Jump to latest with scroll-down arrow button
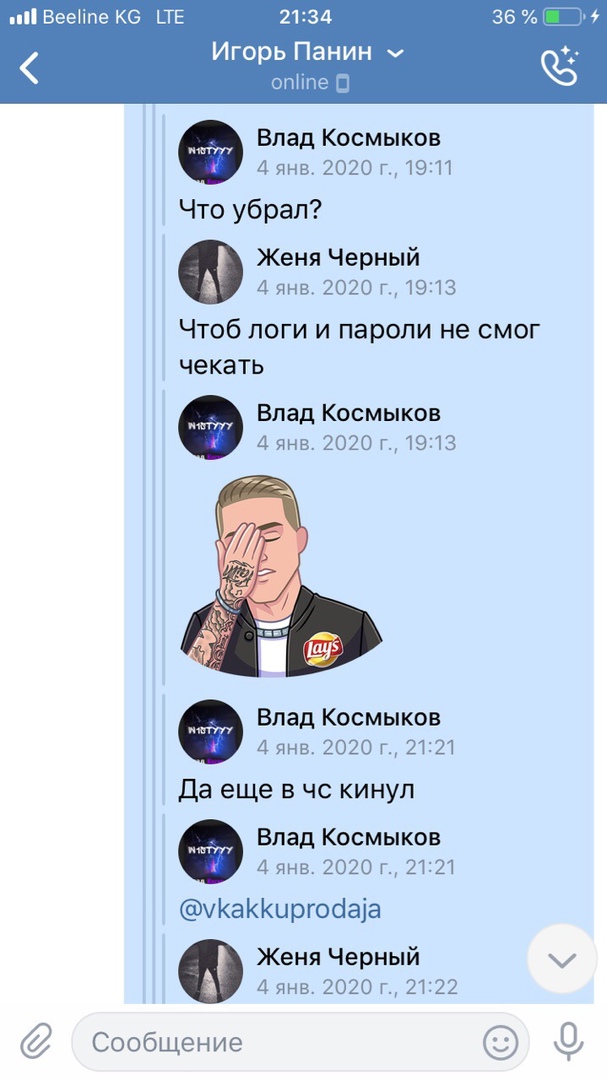Screen dimensions: 607x1080 point(562,959)
